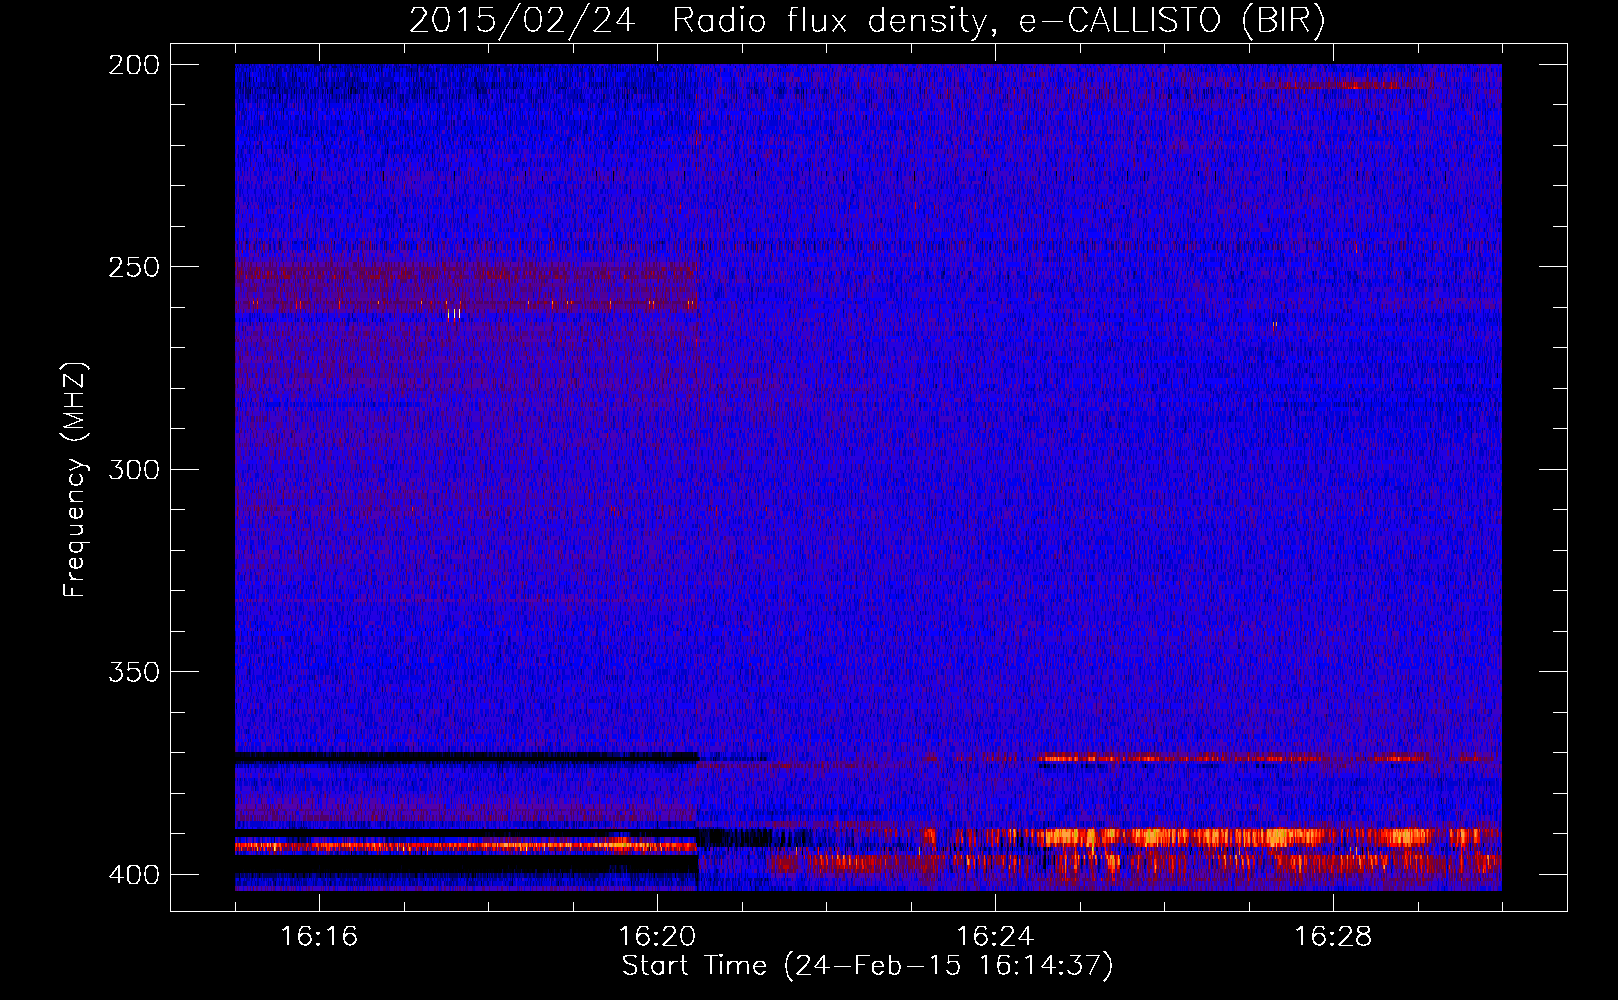Click the 'Start Time (24-Feb-15 16:14:37)' label
This screenshot has width=1618, height=1000.
pyautogui.click(x=867, y=965)
